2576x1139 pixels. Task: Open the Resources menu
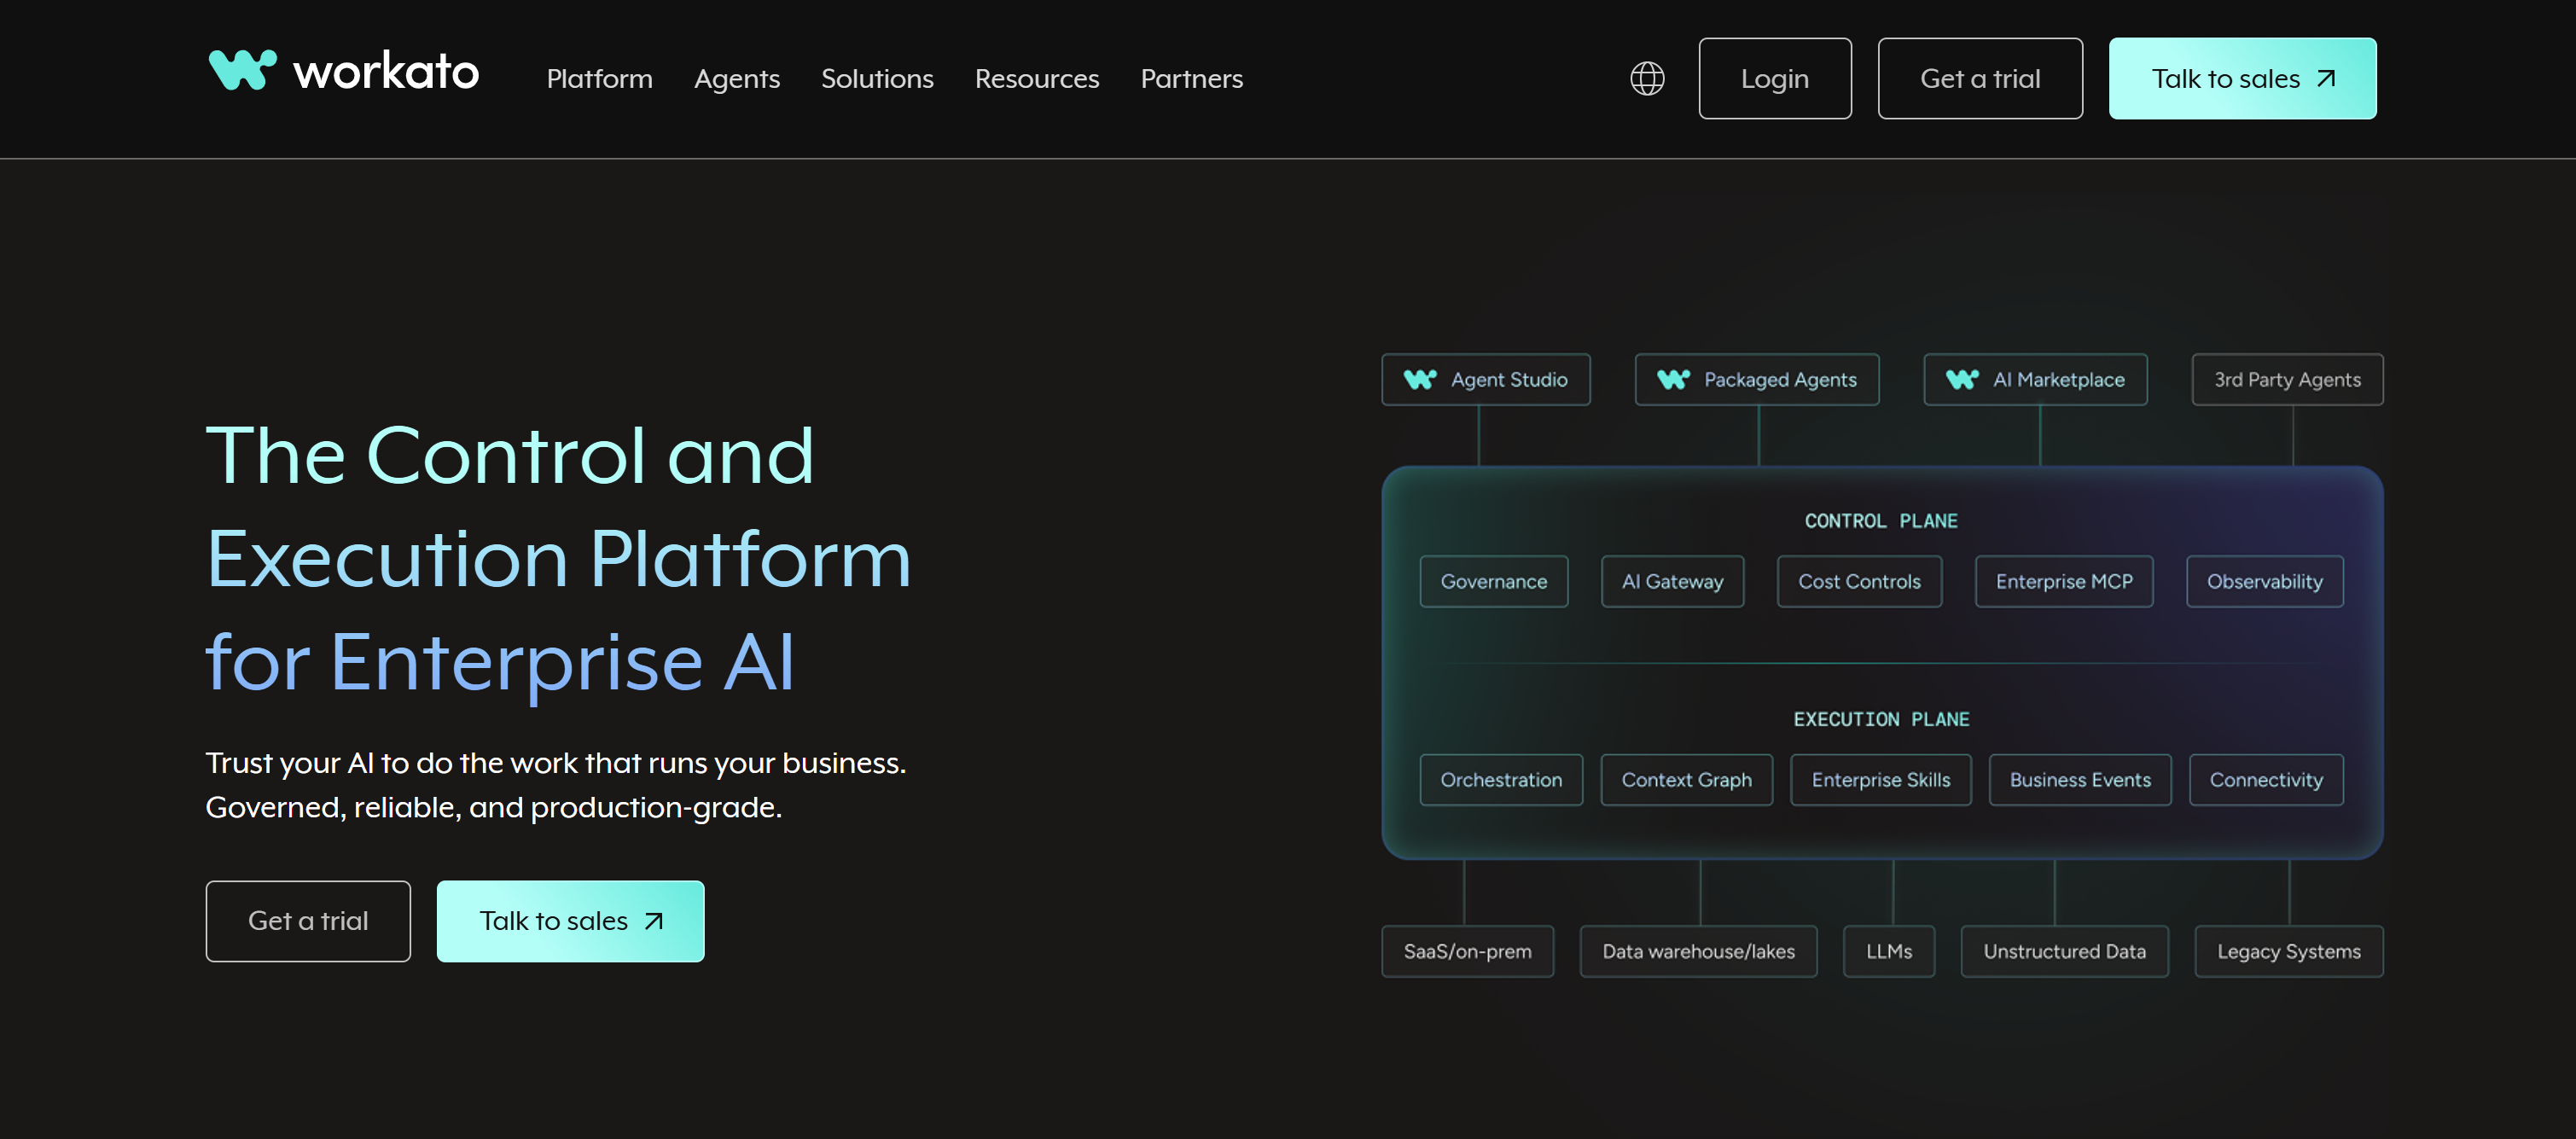click(1037, 78)
